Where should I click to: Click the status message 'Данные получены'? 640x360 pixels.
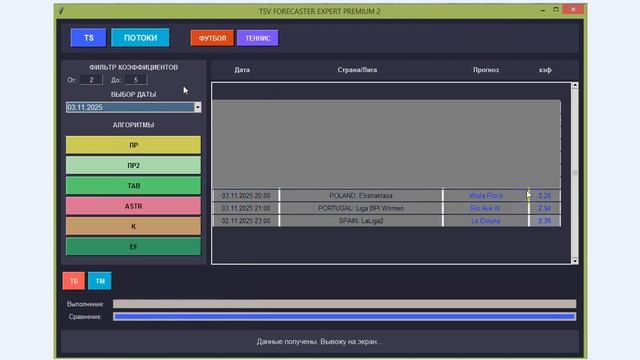point(320,341)
